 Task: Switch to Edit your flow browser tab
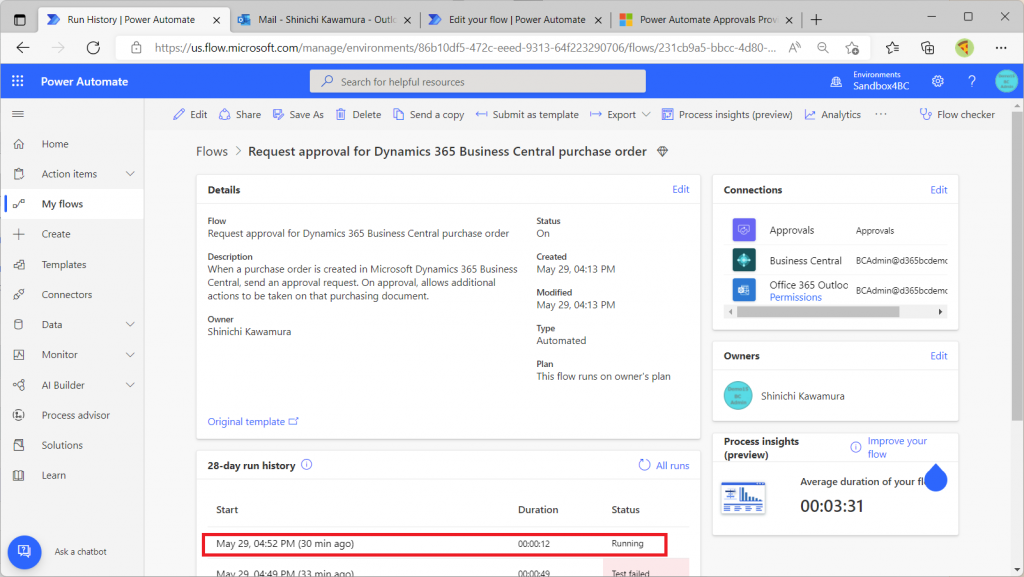click(516, 20)
